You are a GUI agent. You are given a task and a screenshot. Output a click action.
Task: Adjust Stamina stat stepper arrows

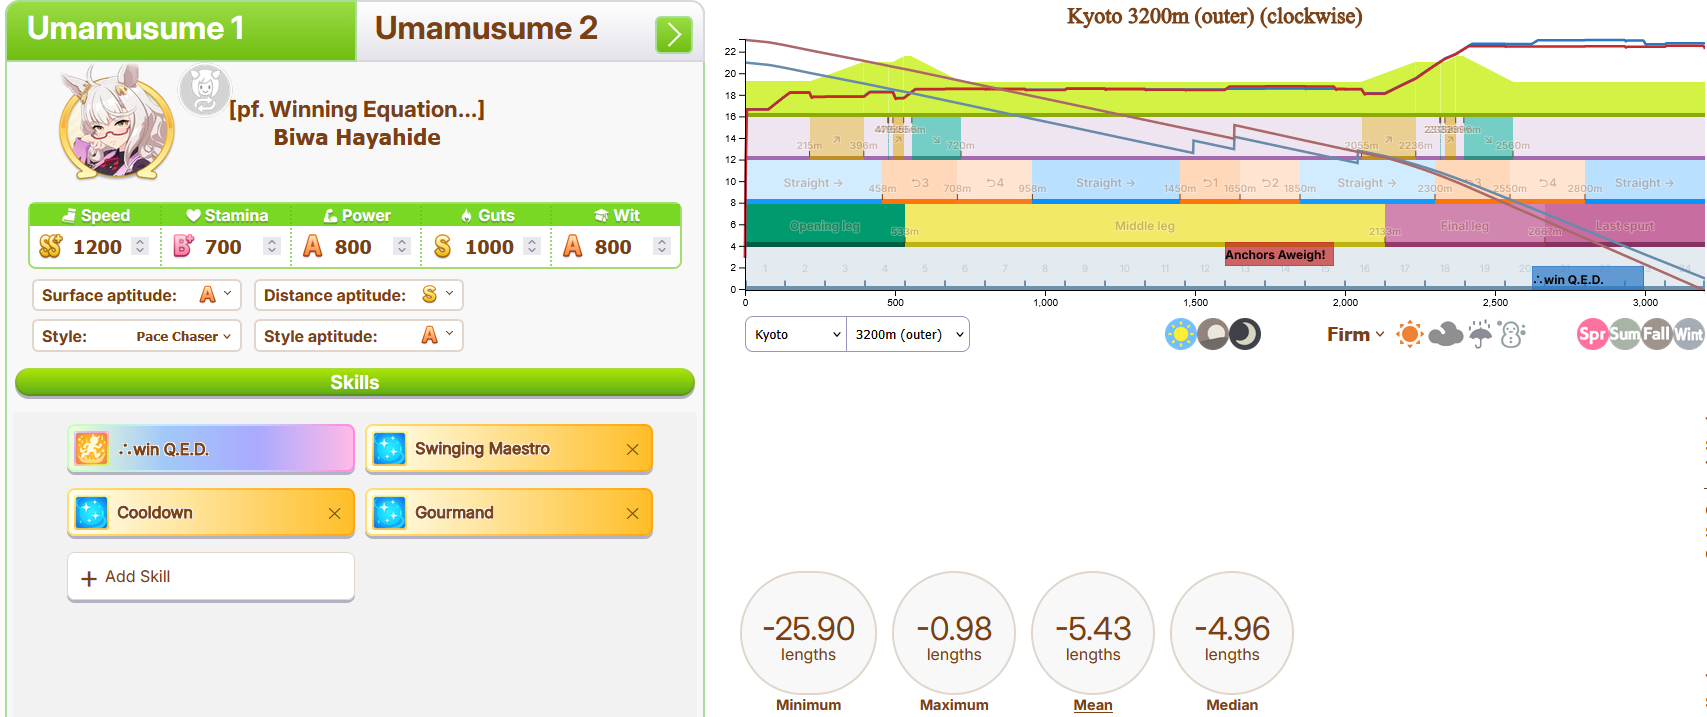point(272,246)
